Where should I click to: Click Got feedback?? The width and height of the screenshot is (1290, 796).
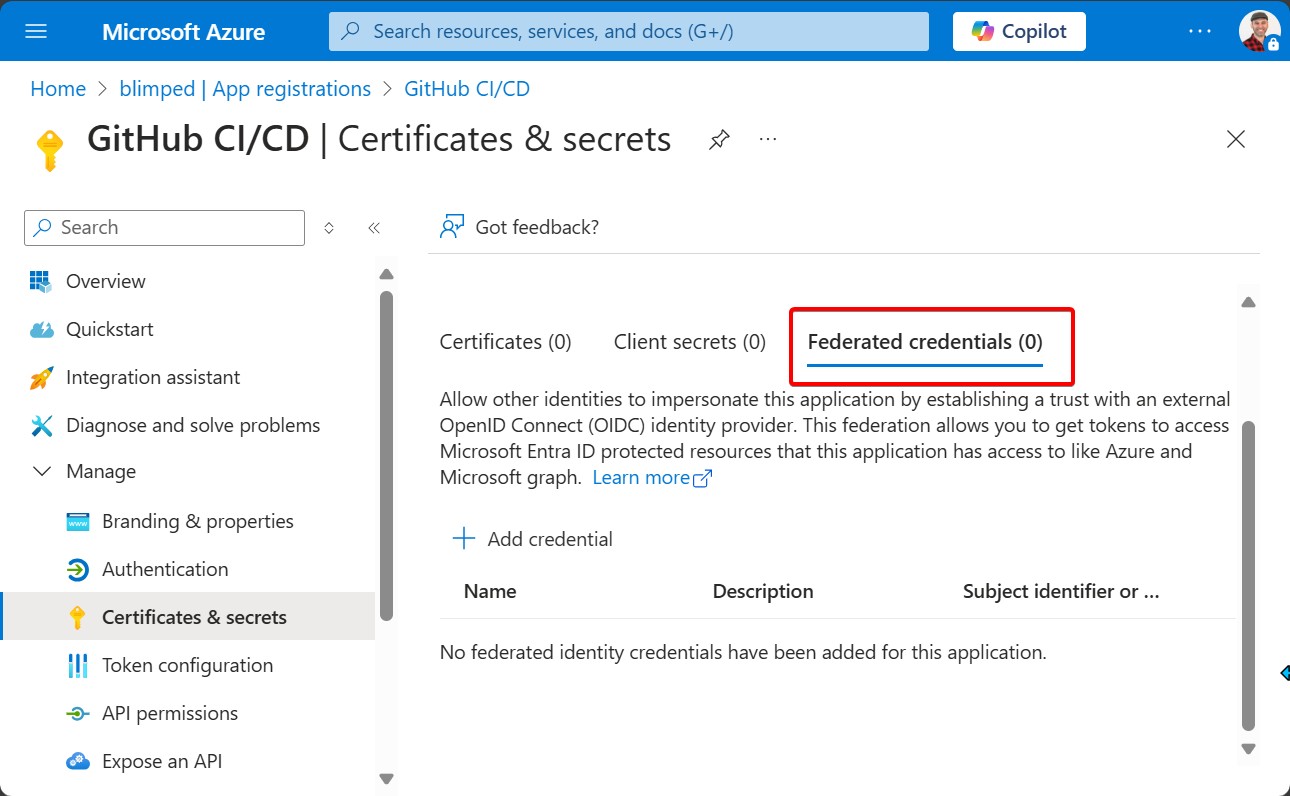pyautogui.click(x=537, y=227)
